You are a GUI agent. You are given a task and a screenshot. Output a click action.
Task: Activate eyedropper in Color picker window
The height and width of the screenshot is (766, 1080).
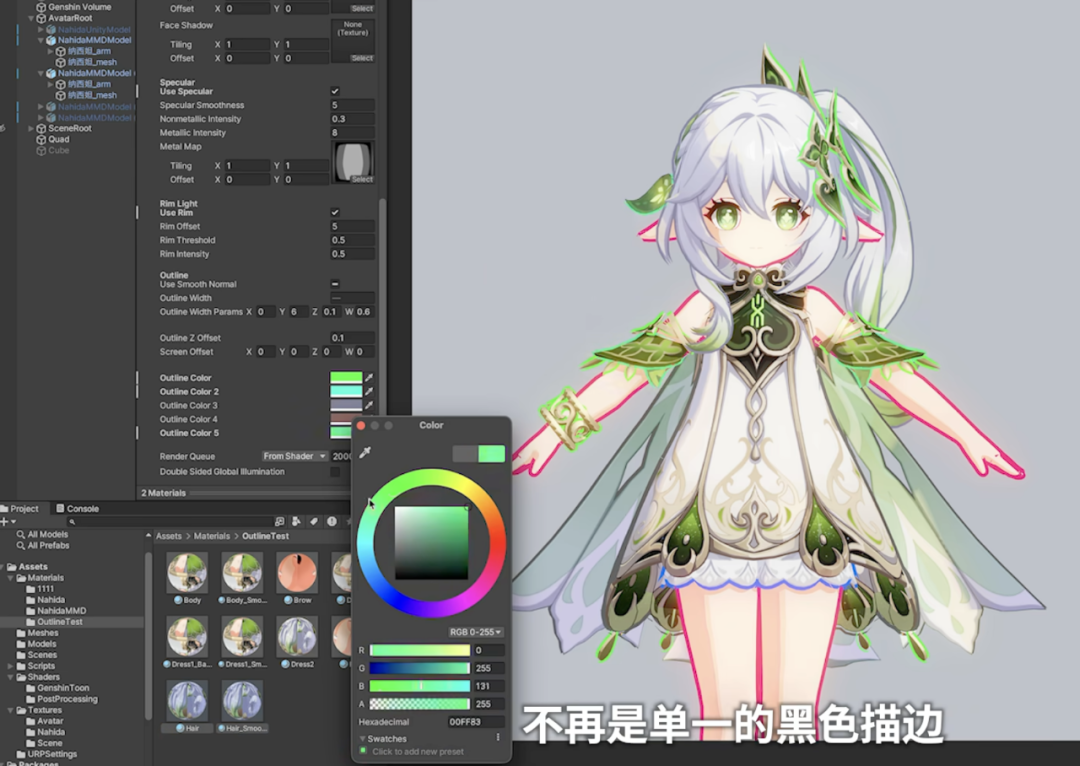(x=365, y=452)
